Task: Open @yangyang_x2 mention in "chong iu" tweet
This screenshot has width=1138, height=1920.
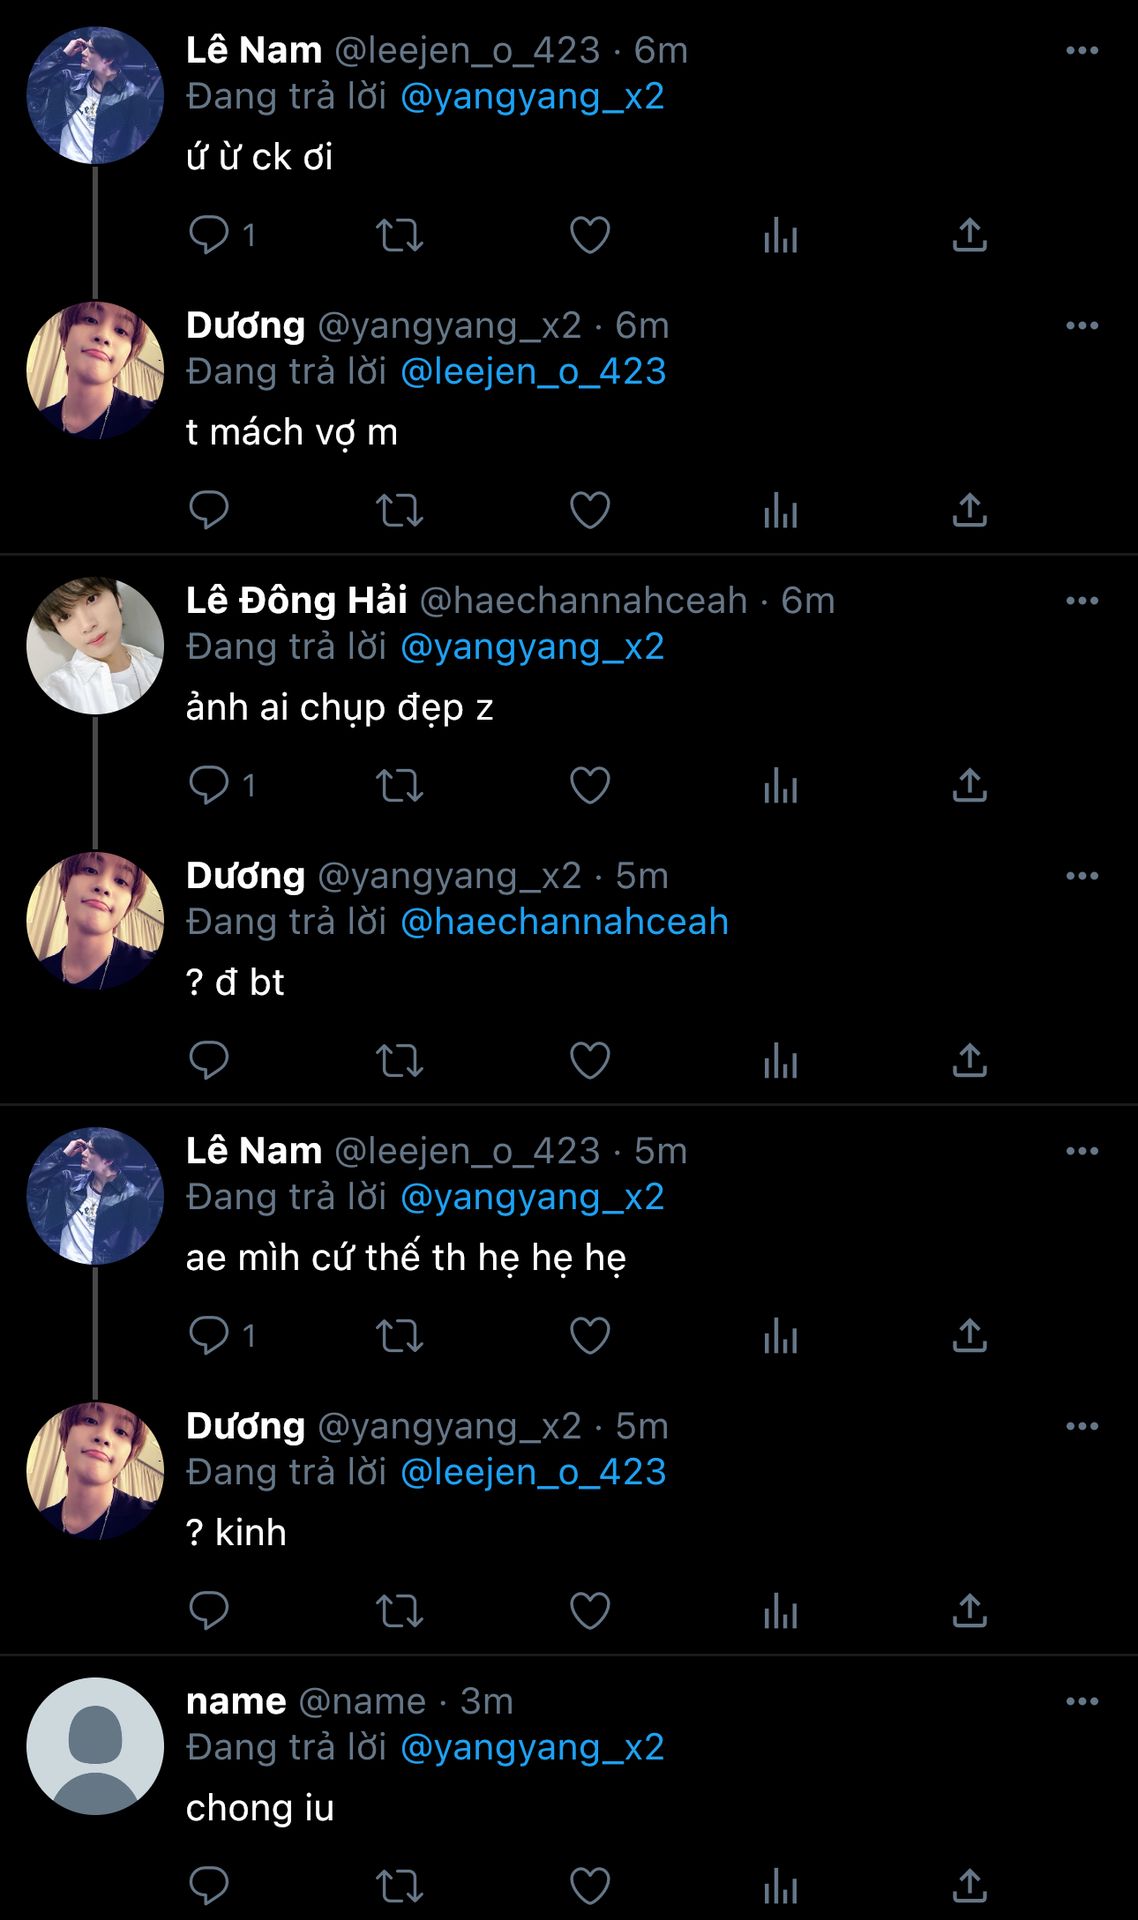Action: click(x=532, y=1747)
